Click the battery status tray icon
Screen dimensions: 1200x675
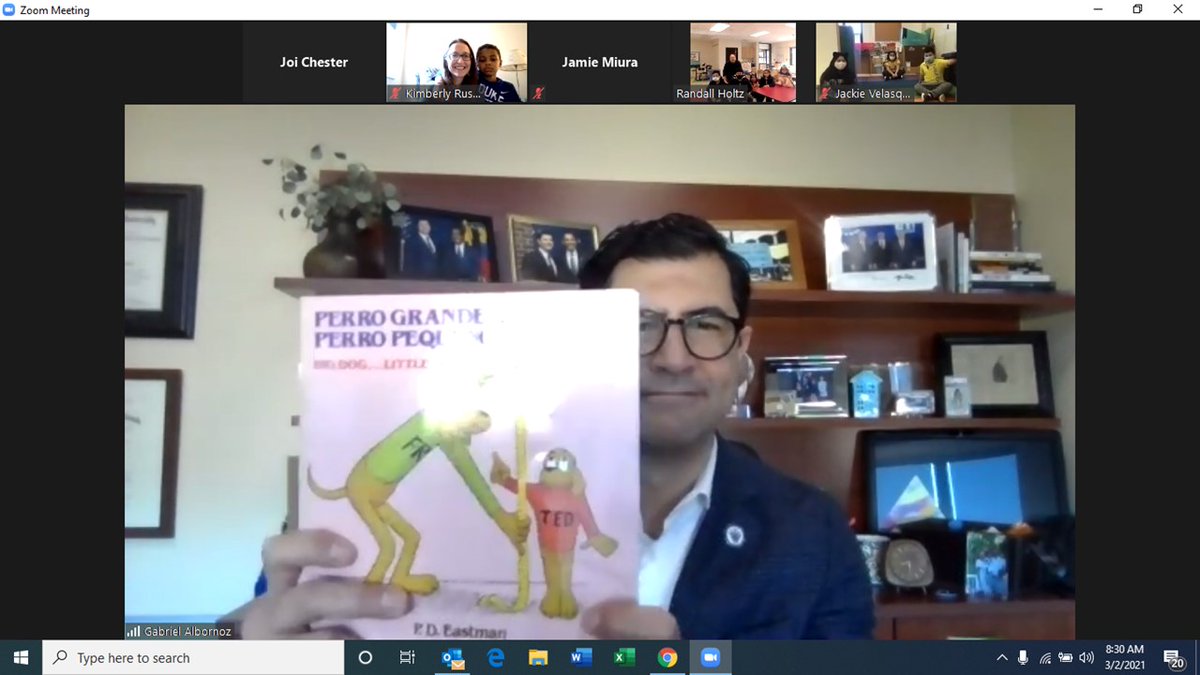(1066, 657)
